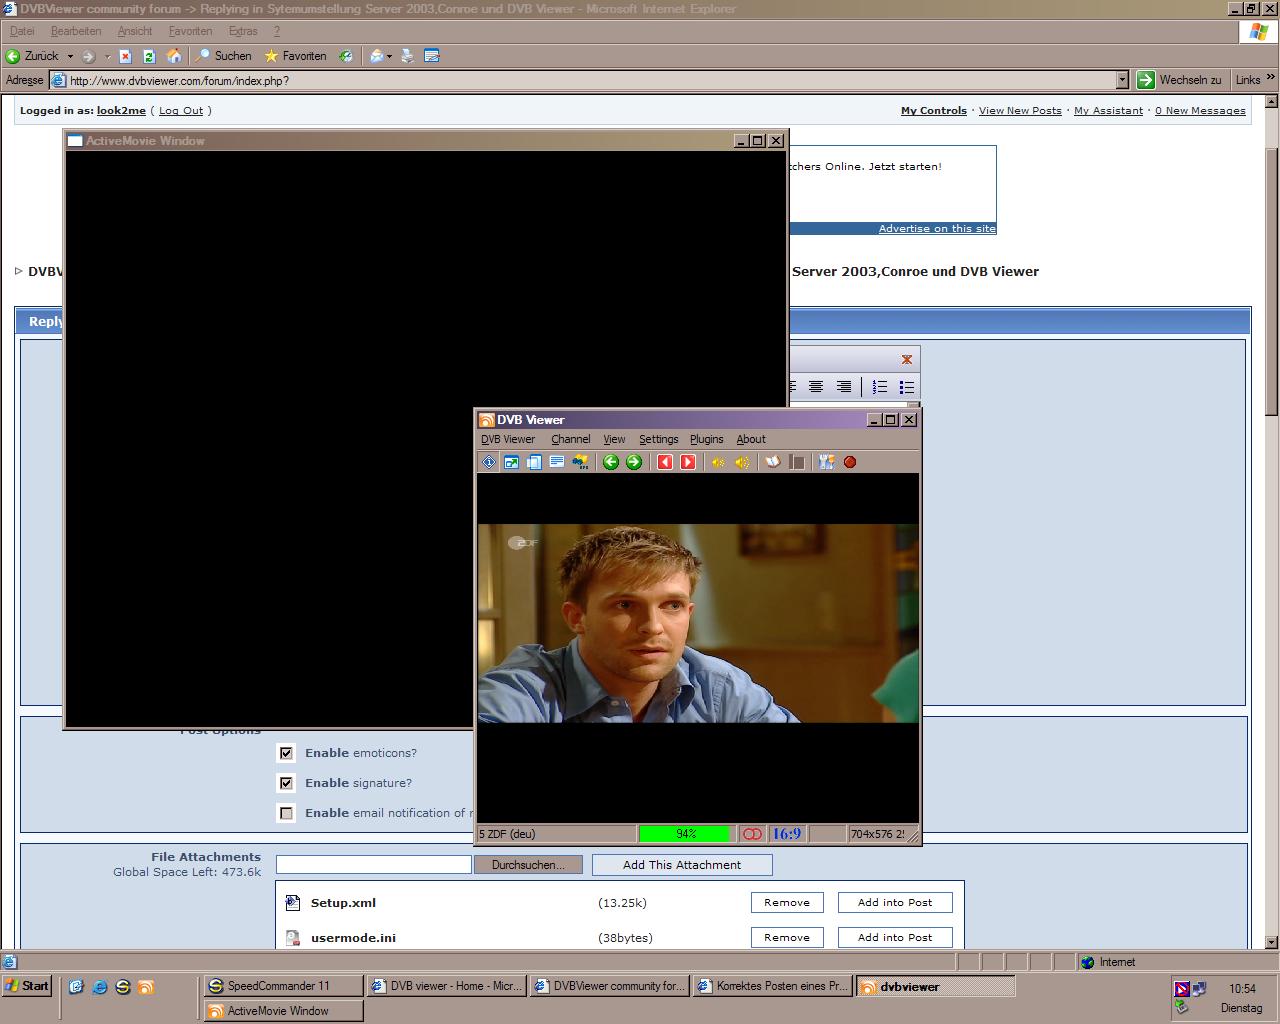Viewport: 1280px width, 1024px height.
Task: Click the edit page icon in IE toolbar
Action: (x=432, y=56)
